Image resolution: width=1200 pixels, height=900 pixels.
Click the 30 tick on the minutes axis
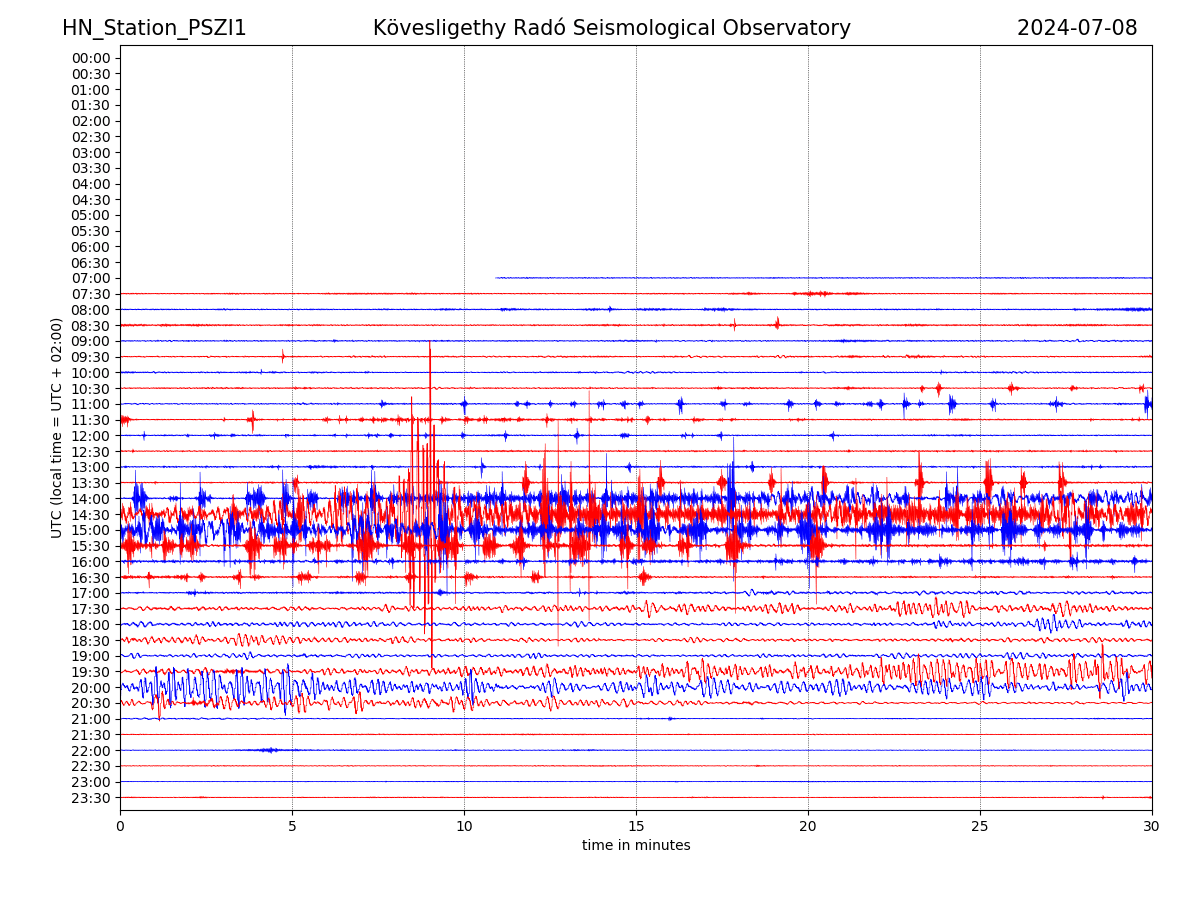coord(1152,826)
